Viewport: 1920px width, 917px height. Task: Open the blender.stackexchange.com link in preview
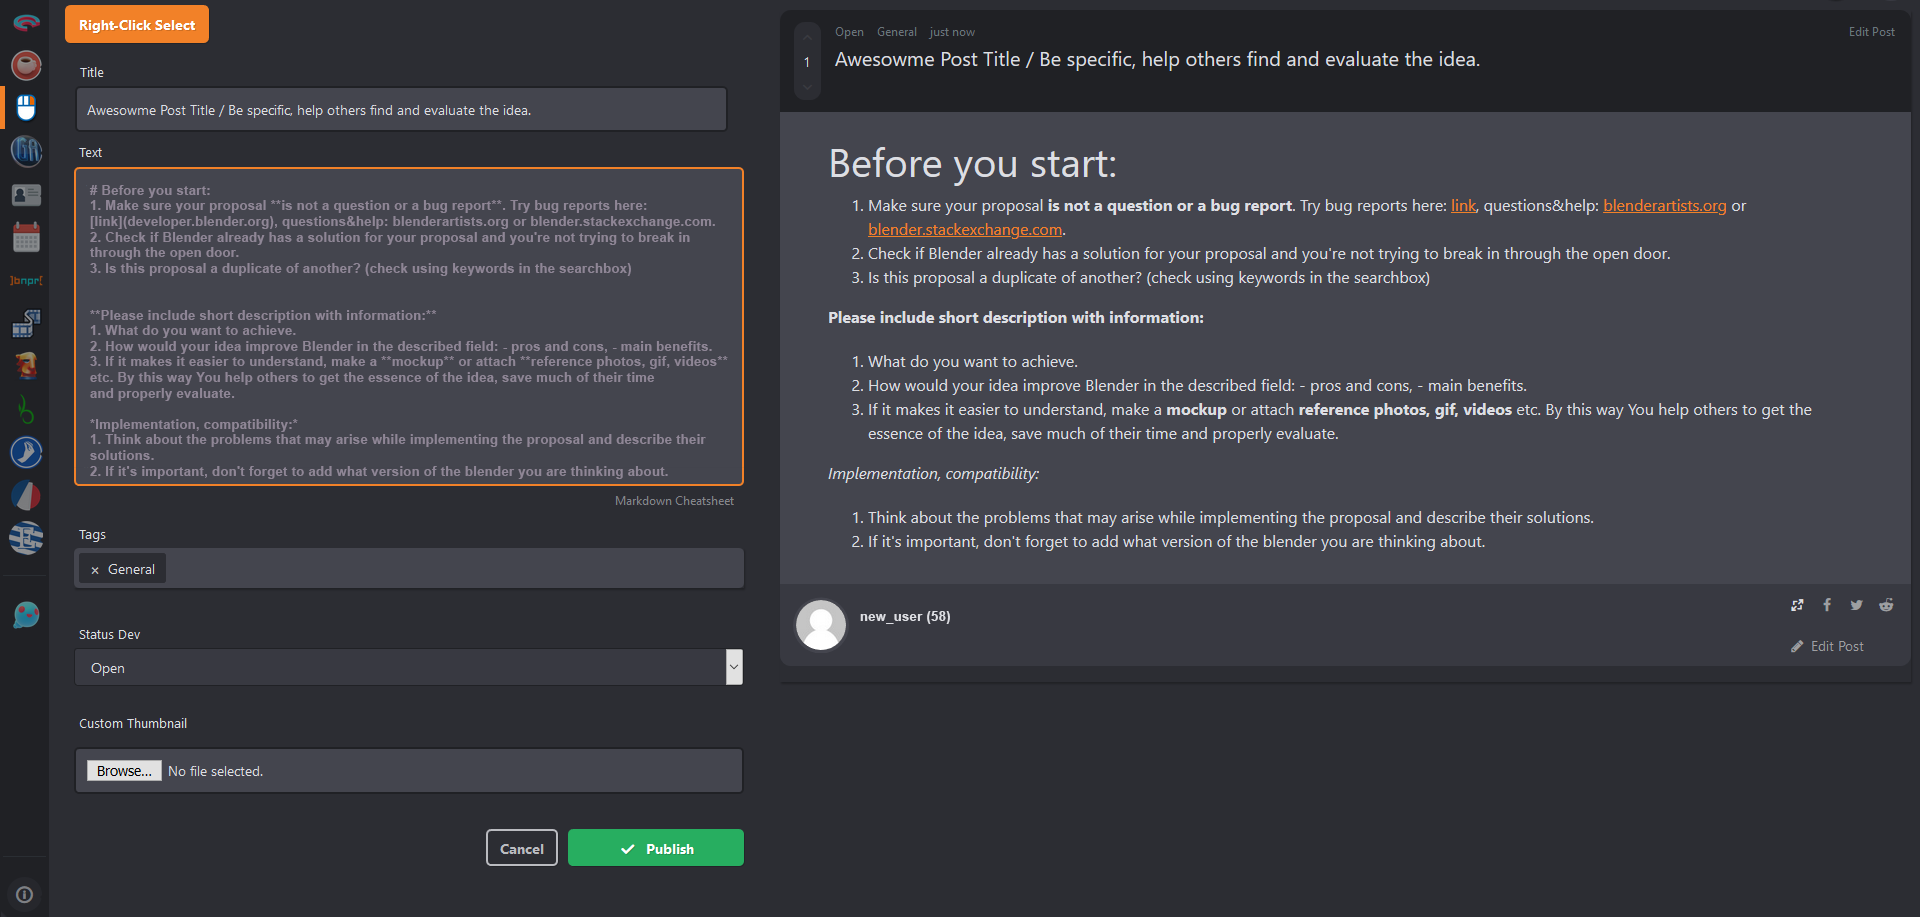pos(965,229)
